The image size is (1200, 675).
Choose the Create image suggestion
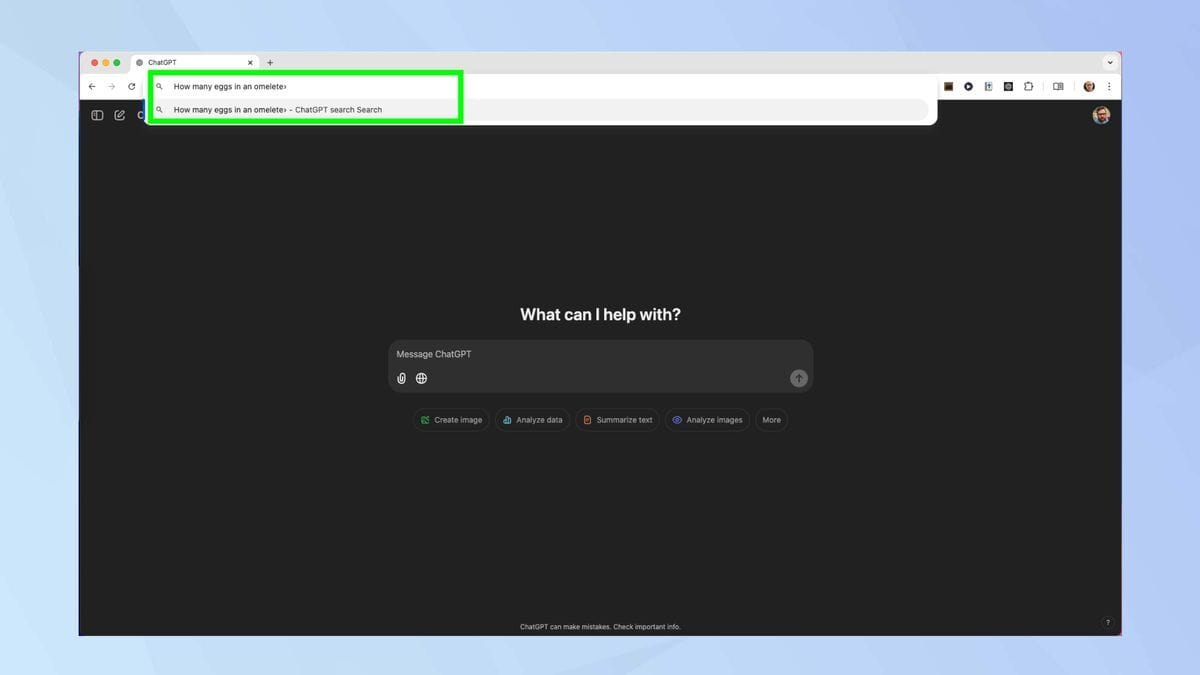pyautogui.click(x=451, y=420)
